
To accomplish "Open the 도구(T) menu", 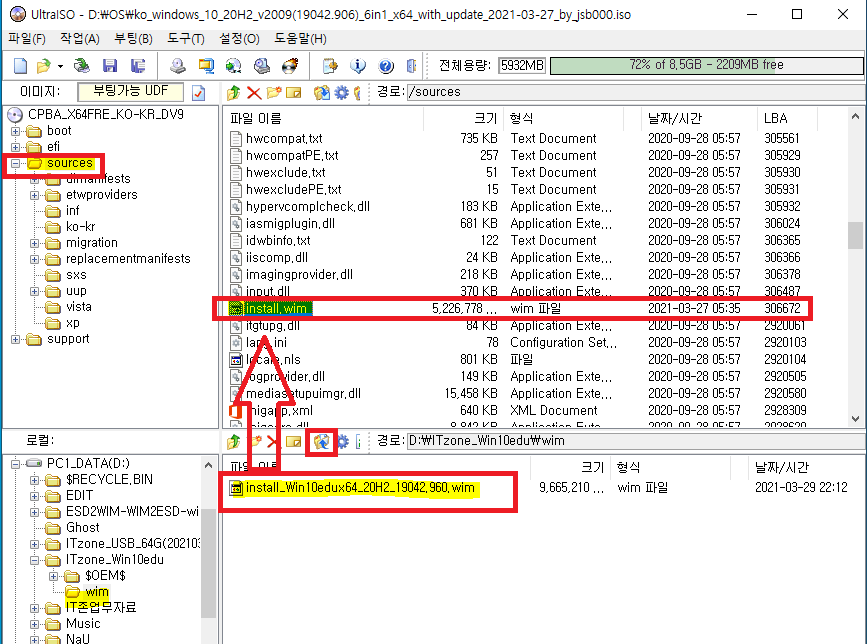I will coord(186,39).
